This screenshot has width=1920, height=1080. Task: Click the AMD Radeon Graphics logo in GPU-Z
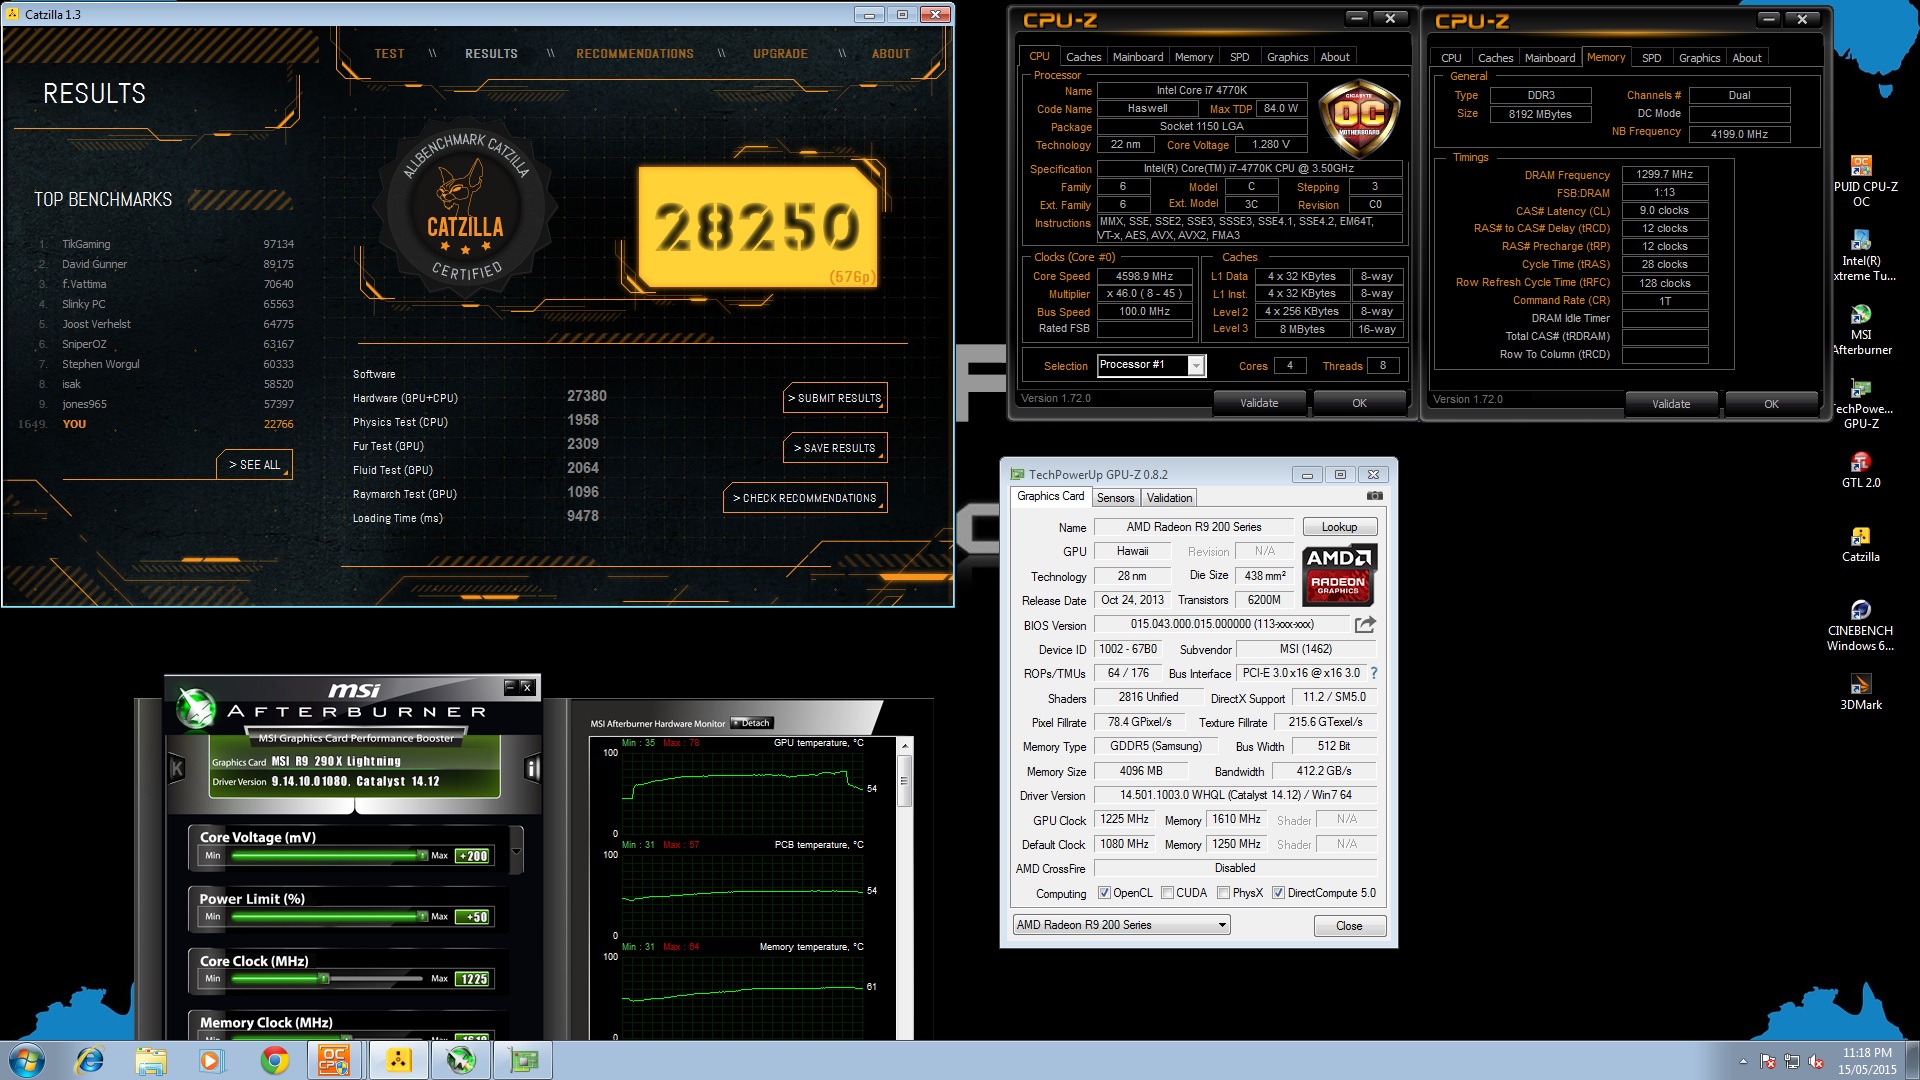(x=1340, y=575)
